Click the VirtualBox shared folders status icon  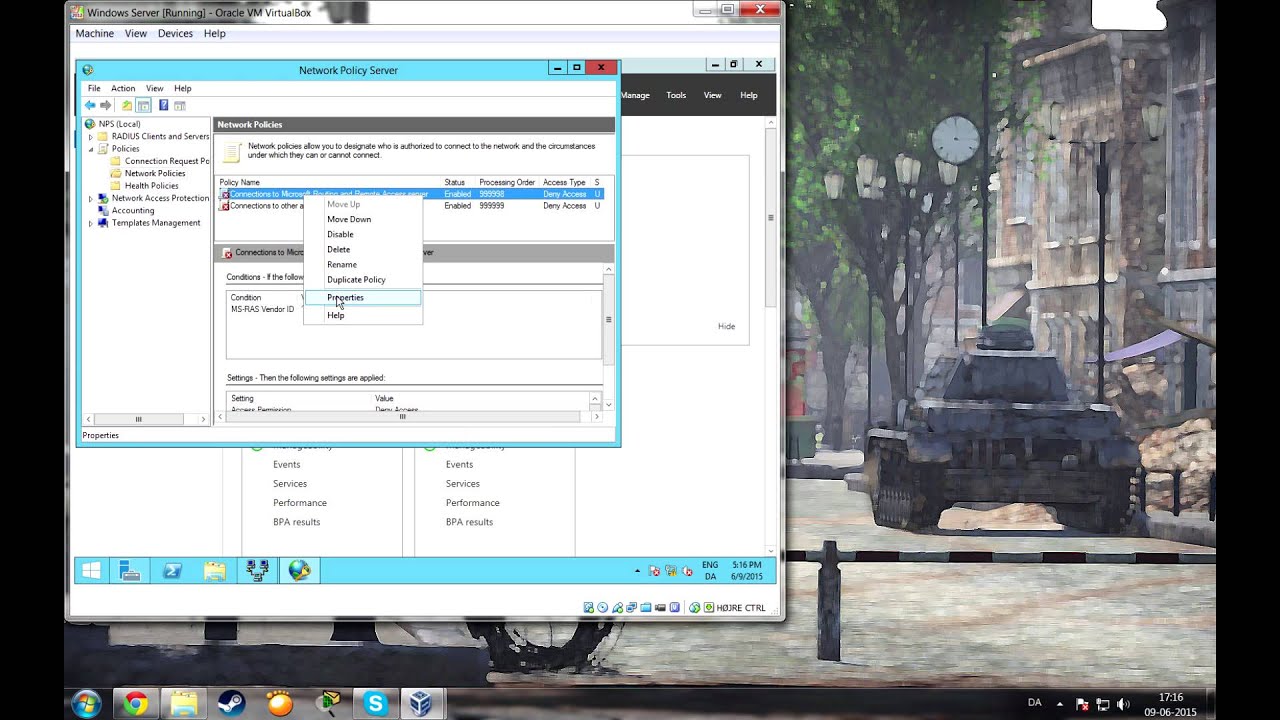tap(646, 607)
